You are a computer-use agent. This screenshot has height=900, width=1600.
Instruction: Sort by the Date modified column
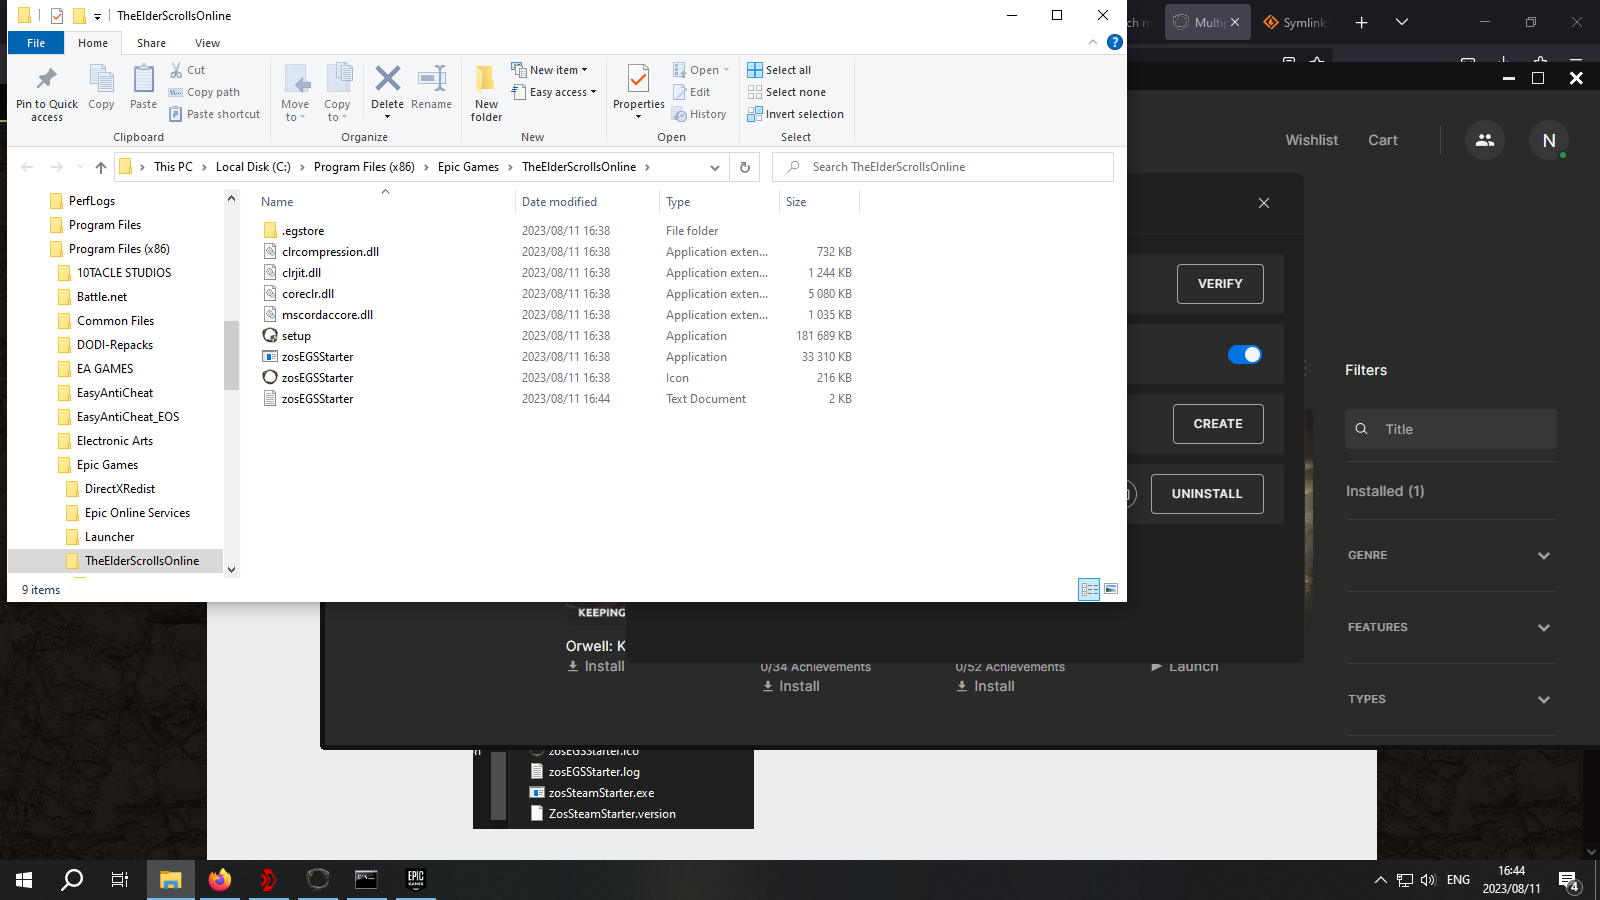click(587, 202)
